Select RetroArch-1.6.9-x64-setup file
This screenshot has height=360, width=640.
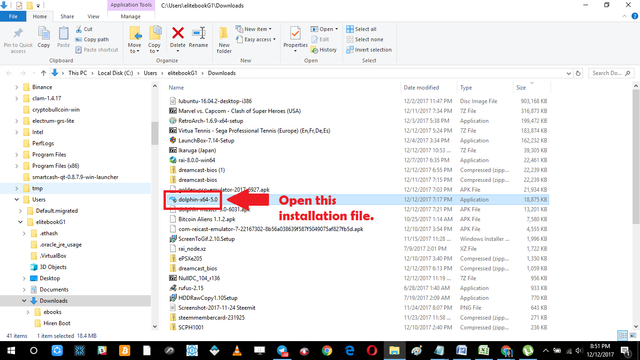point(211,121)
